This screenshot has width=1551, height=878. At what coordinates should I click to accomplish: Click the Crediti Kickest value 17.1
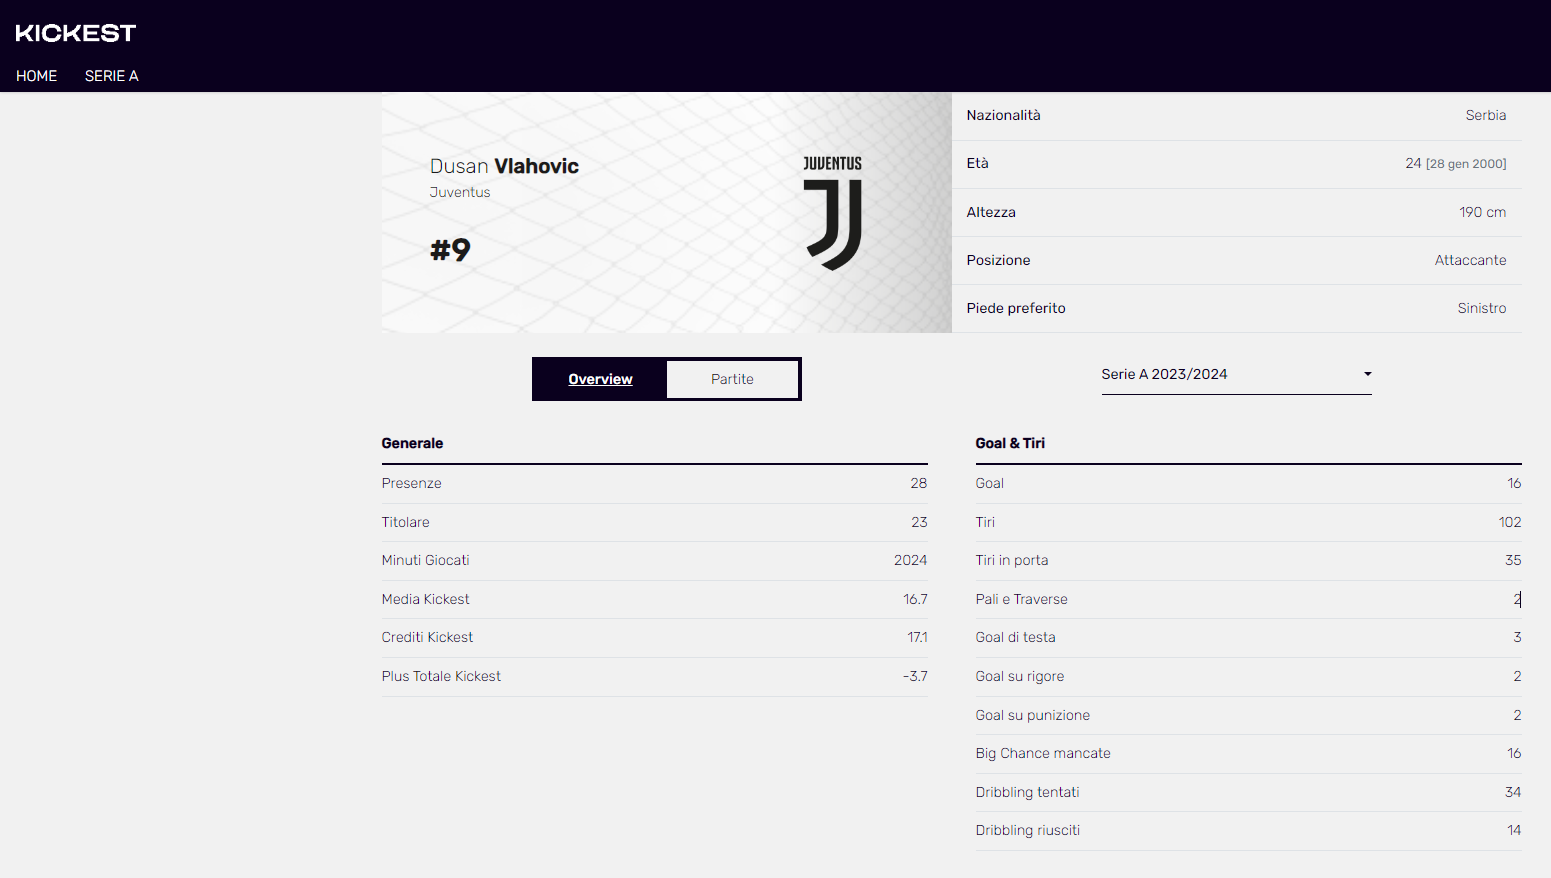(x=917, y=637)
